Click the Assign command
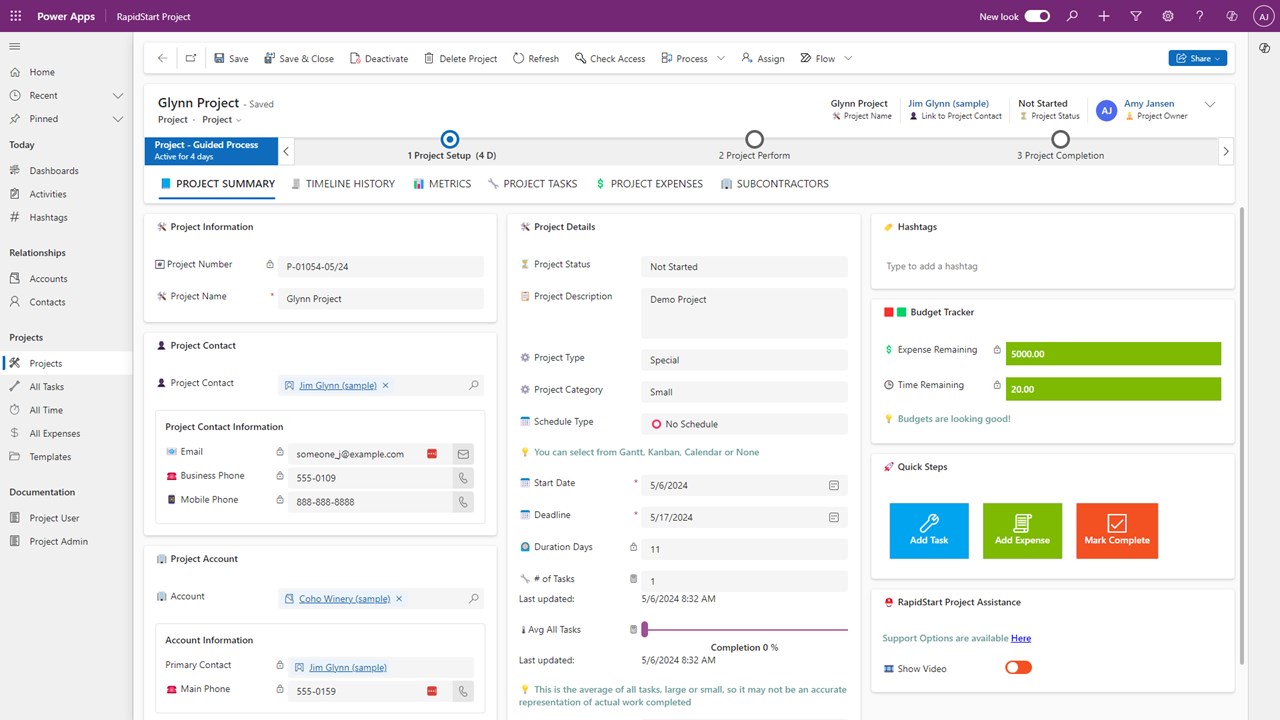Screen dimensions: 1280x720 pyautogui.click(x=763, y=58)
